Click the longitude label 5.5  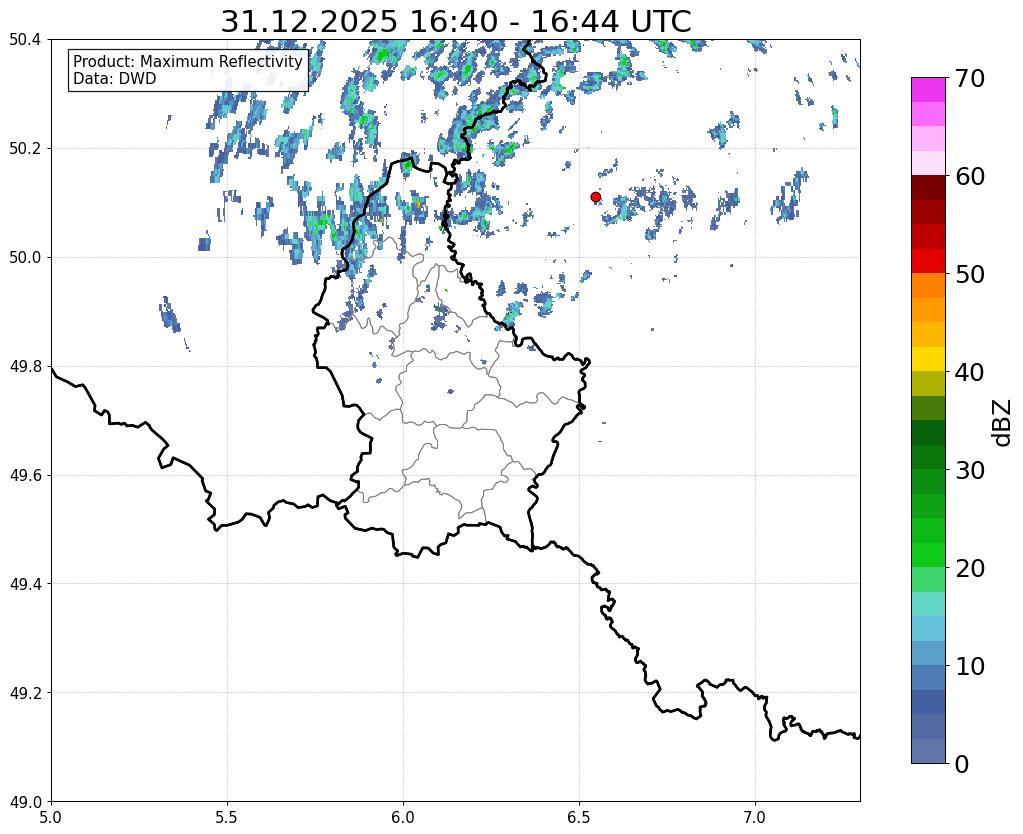[227, 817]
